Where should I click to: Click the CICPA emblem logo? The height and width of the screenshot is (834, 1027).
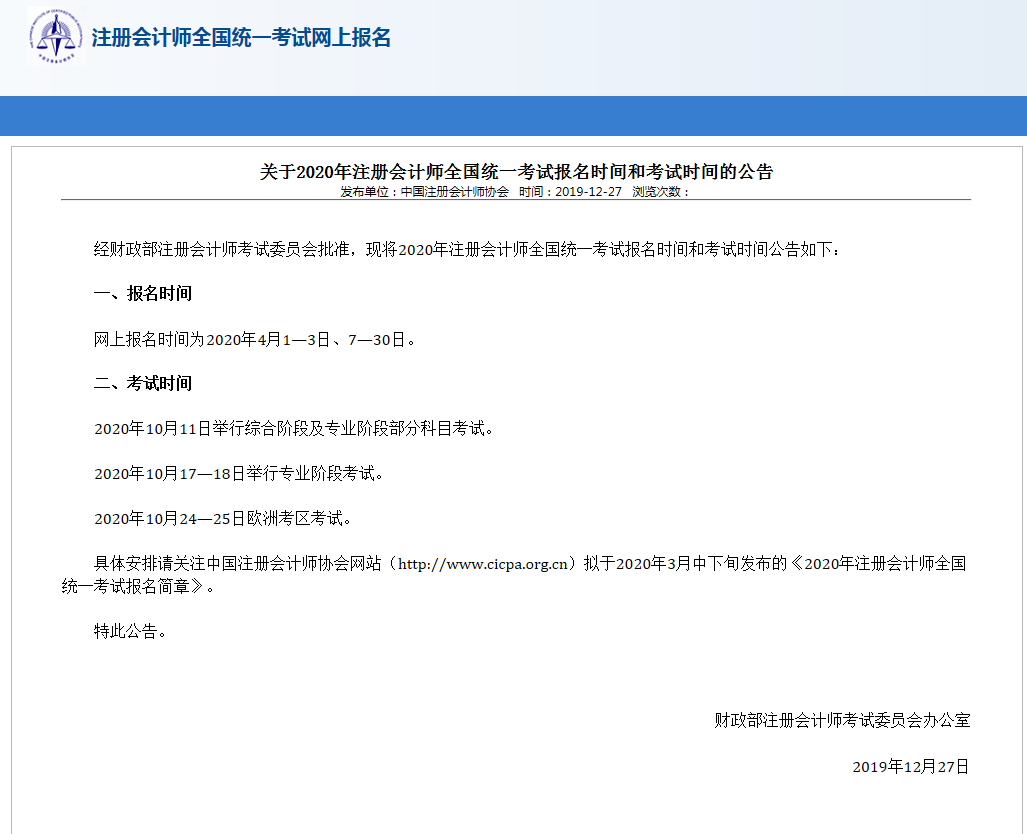click(55, 38)
